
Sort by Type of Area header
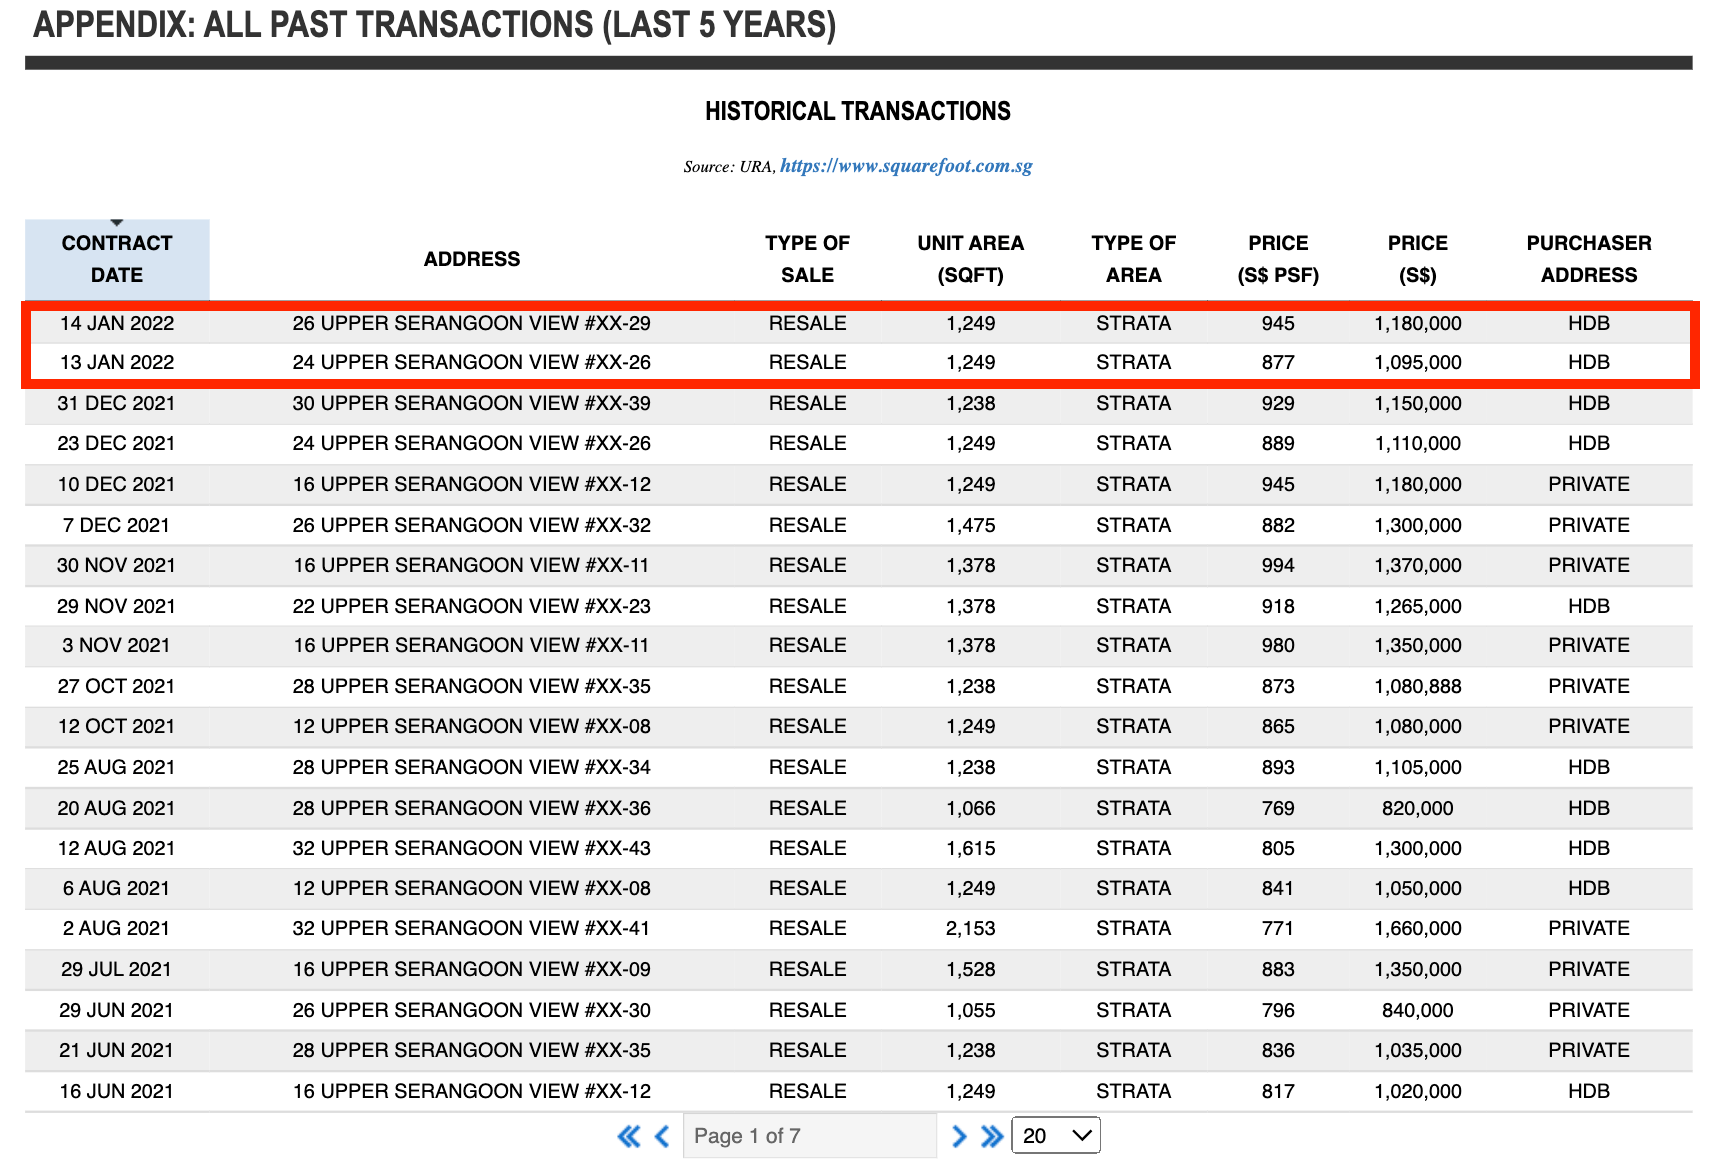click(1133, 259)
